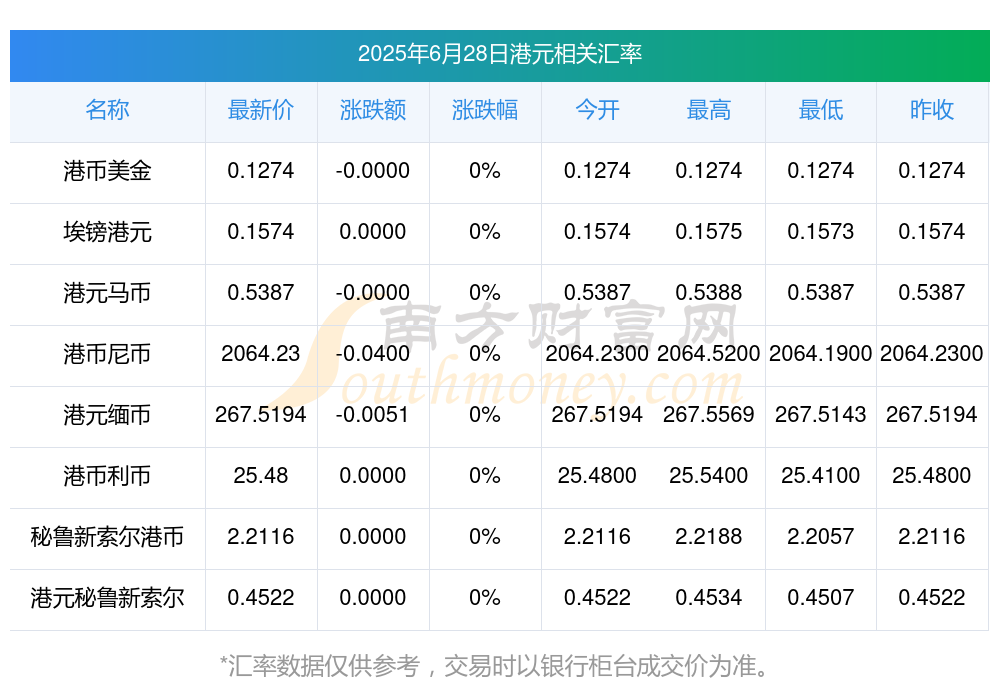This screenshot has width=1000, height=698.
Task: Select the 秘鲁新索尔港币 row name
Action: [x=107, y=537]
